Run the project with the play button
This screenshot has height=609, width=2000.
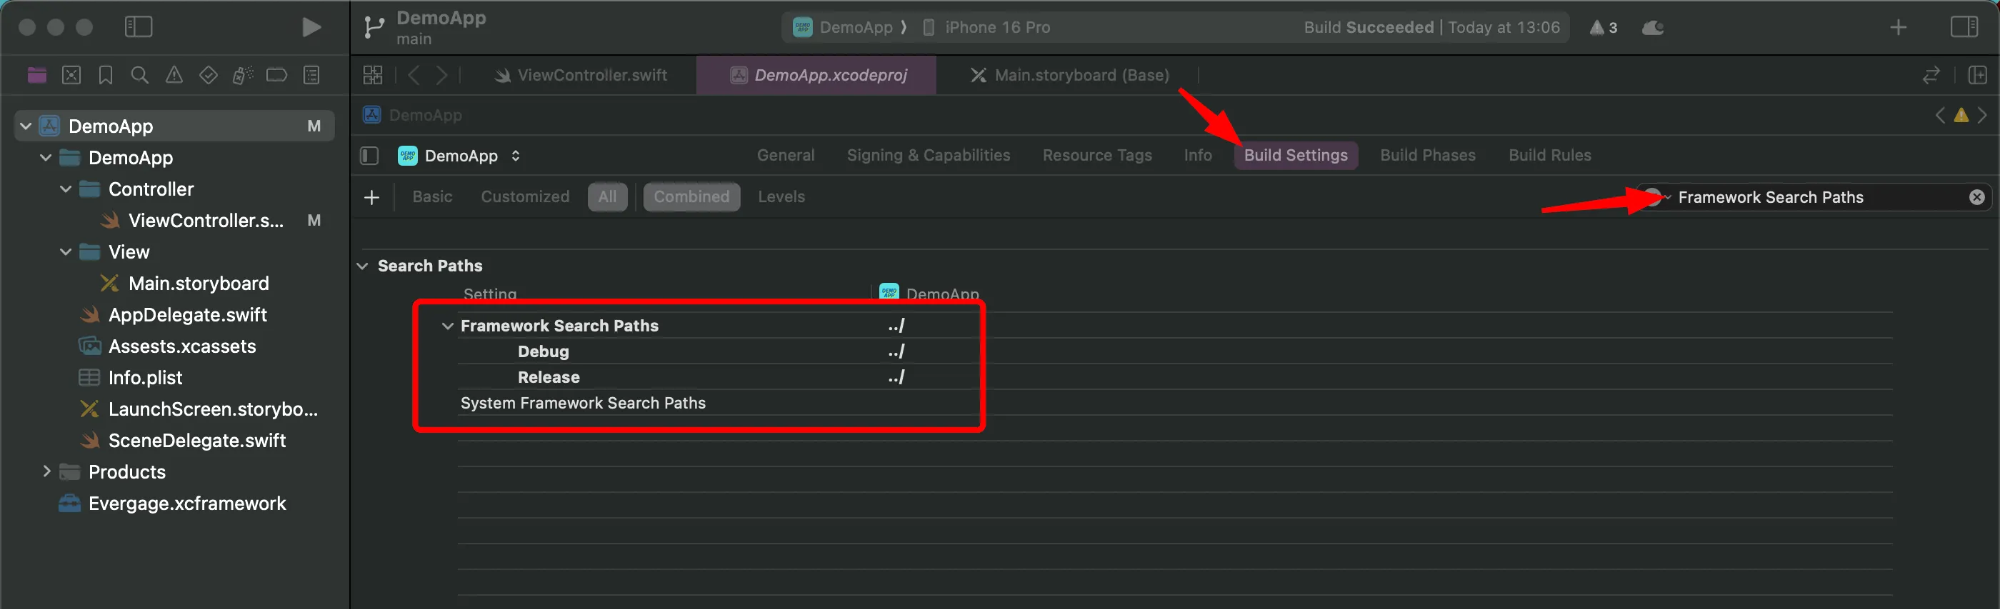(x=311, y=27)
